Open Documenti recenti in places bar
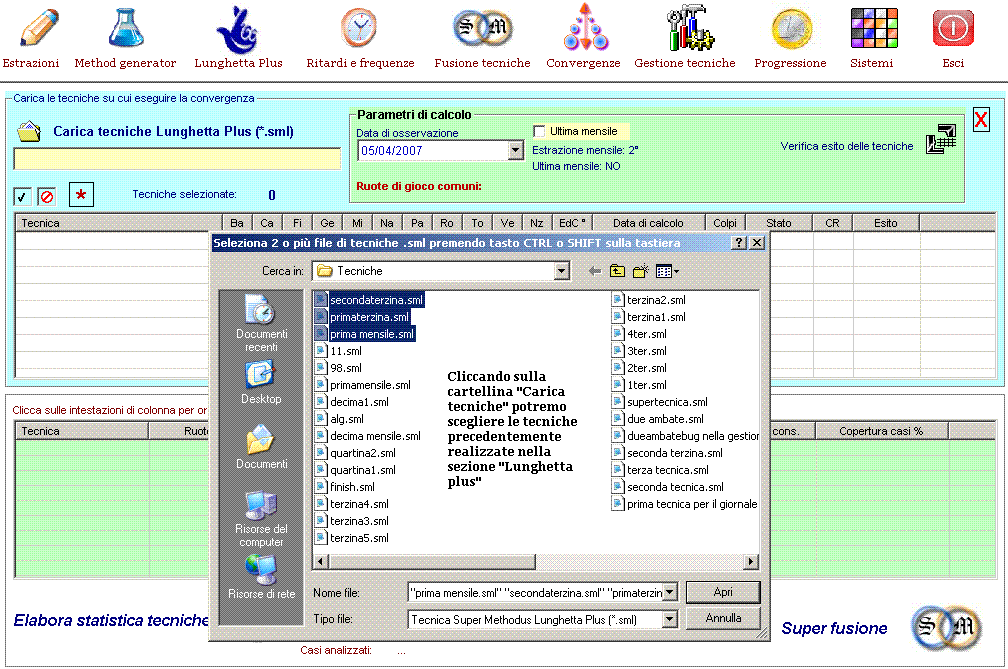Screen dimensions: 1008x669 click(261, 323)
